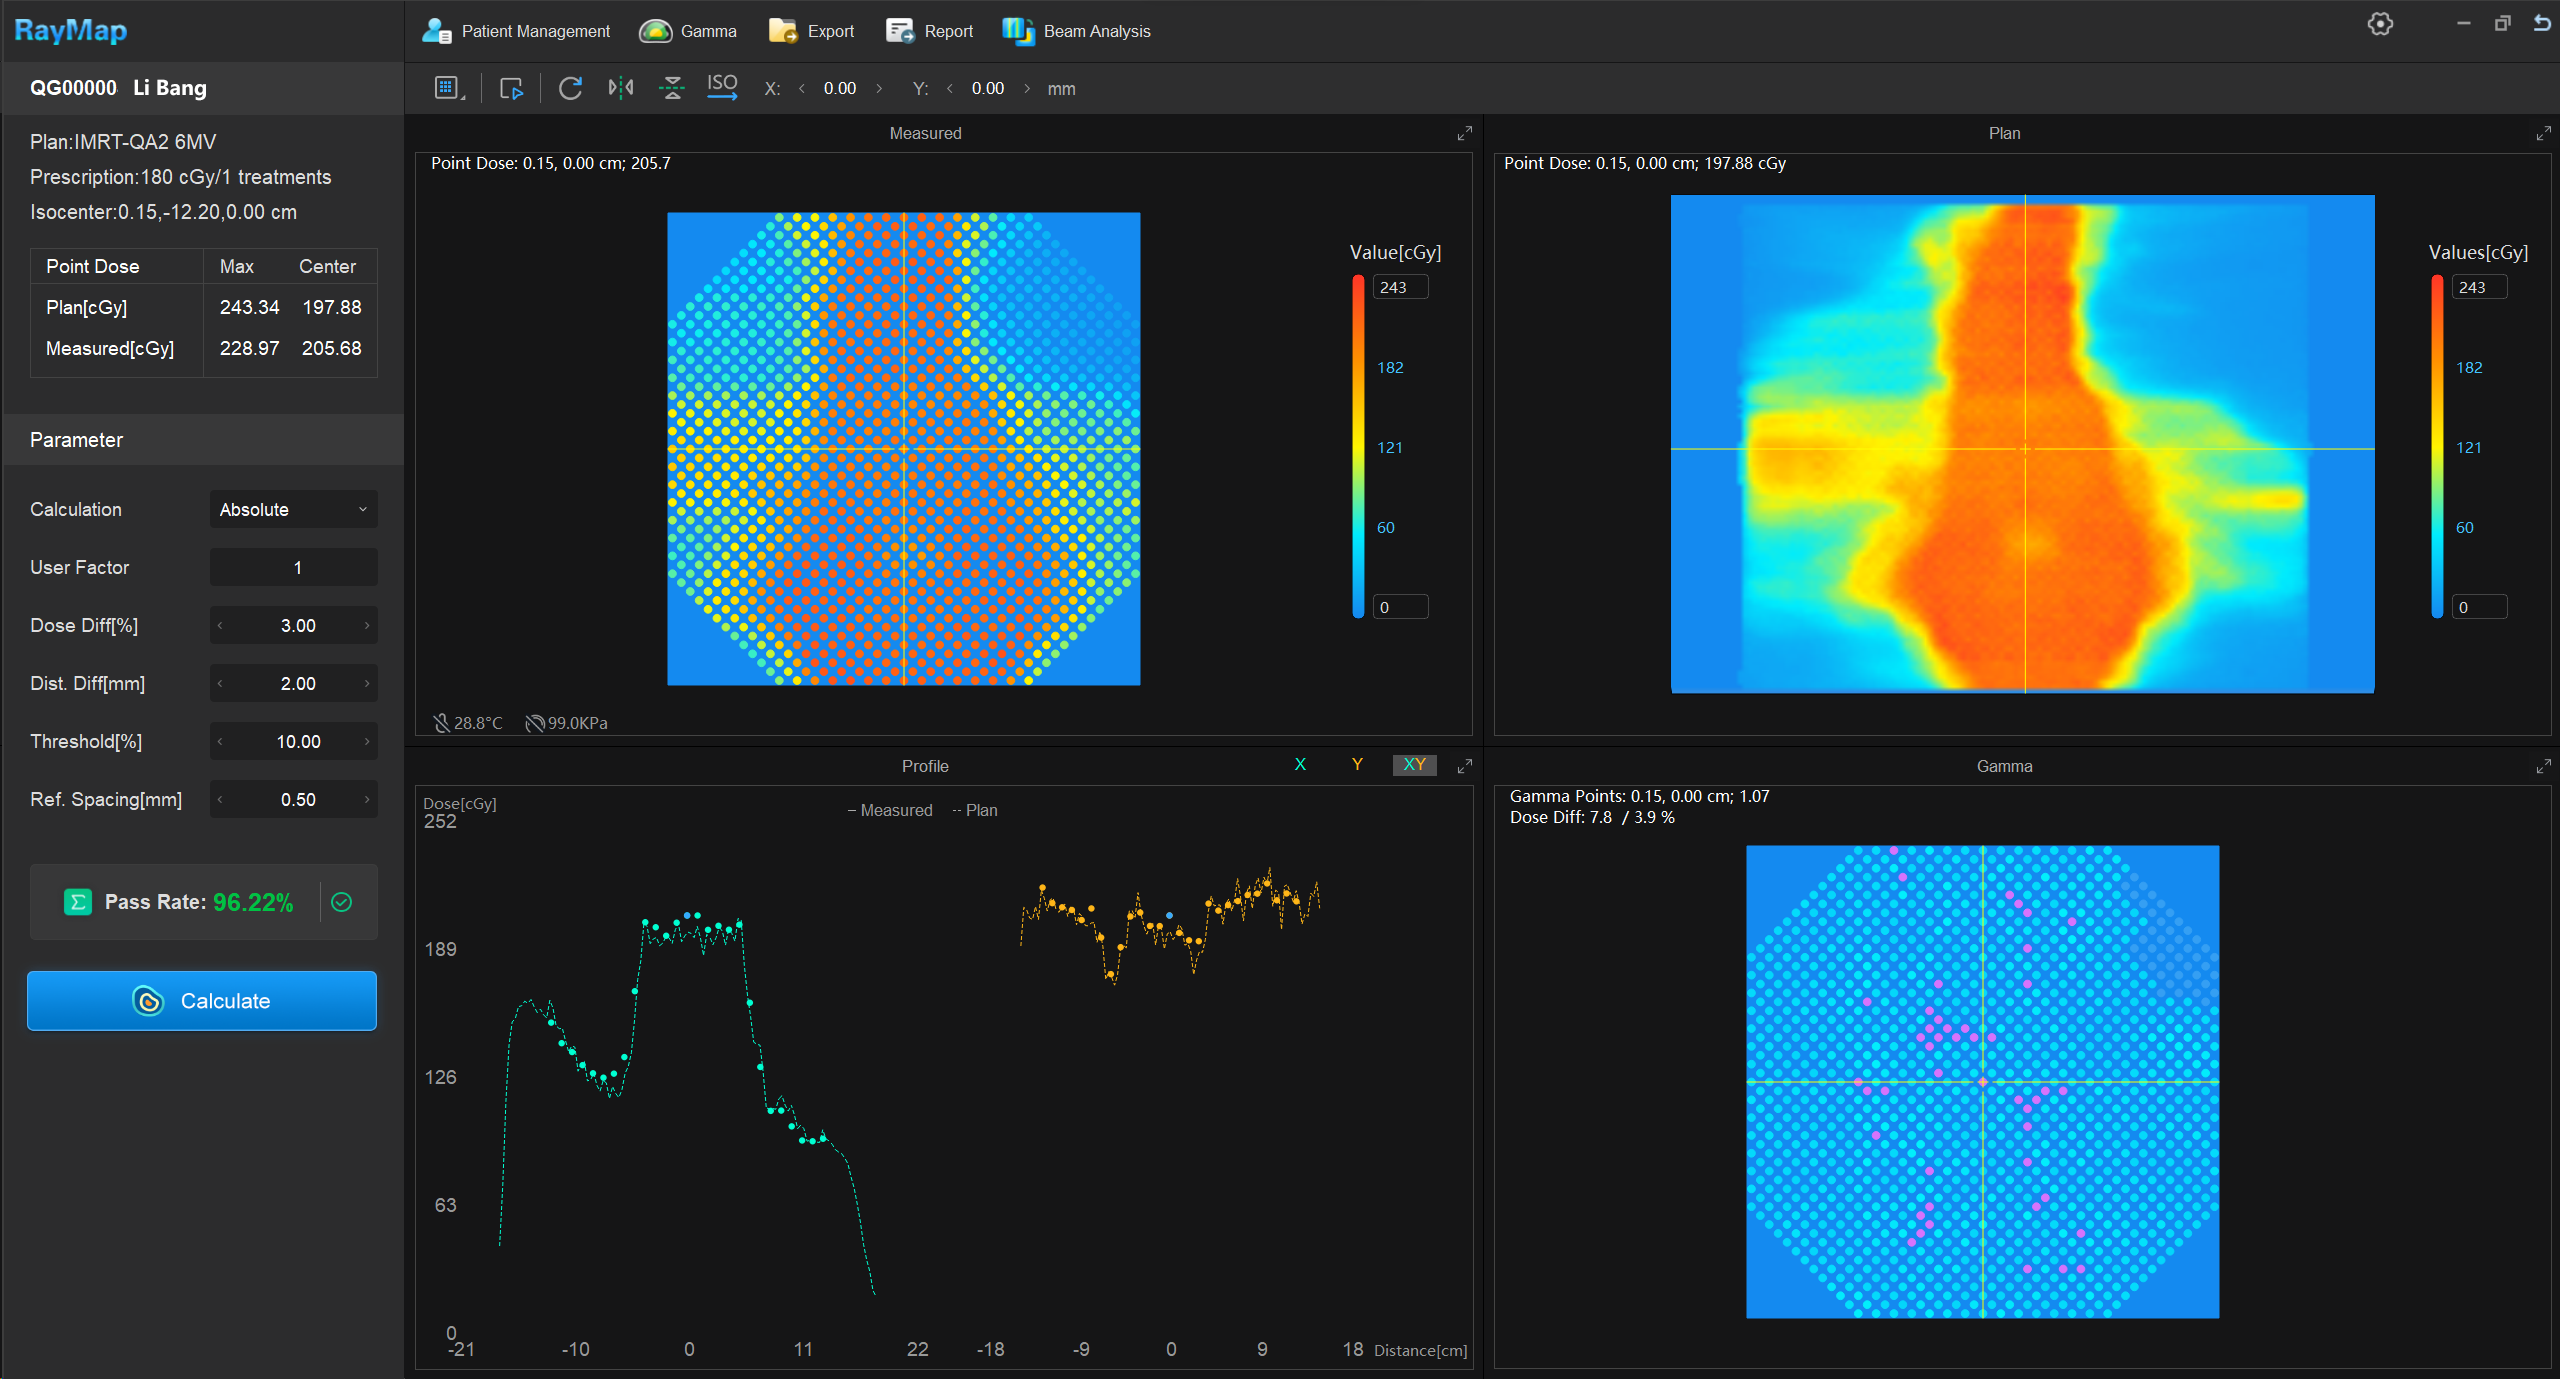Click the refresh/rotate icon in the toolbar
The width and height of the screenshot is (2560, 1379).
pos(570,88)
